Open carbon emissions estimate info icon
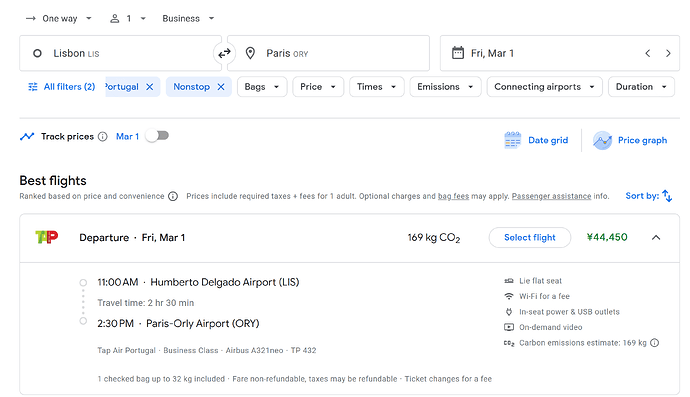The height and width of the screenshot is (397, 690). (655, 343)
